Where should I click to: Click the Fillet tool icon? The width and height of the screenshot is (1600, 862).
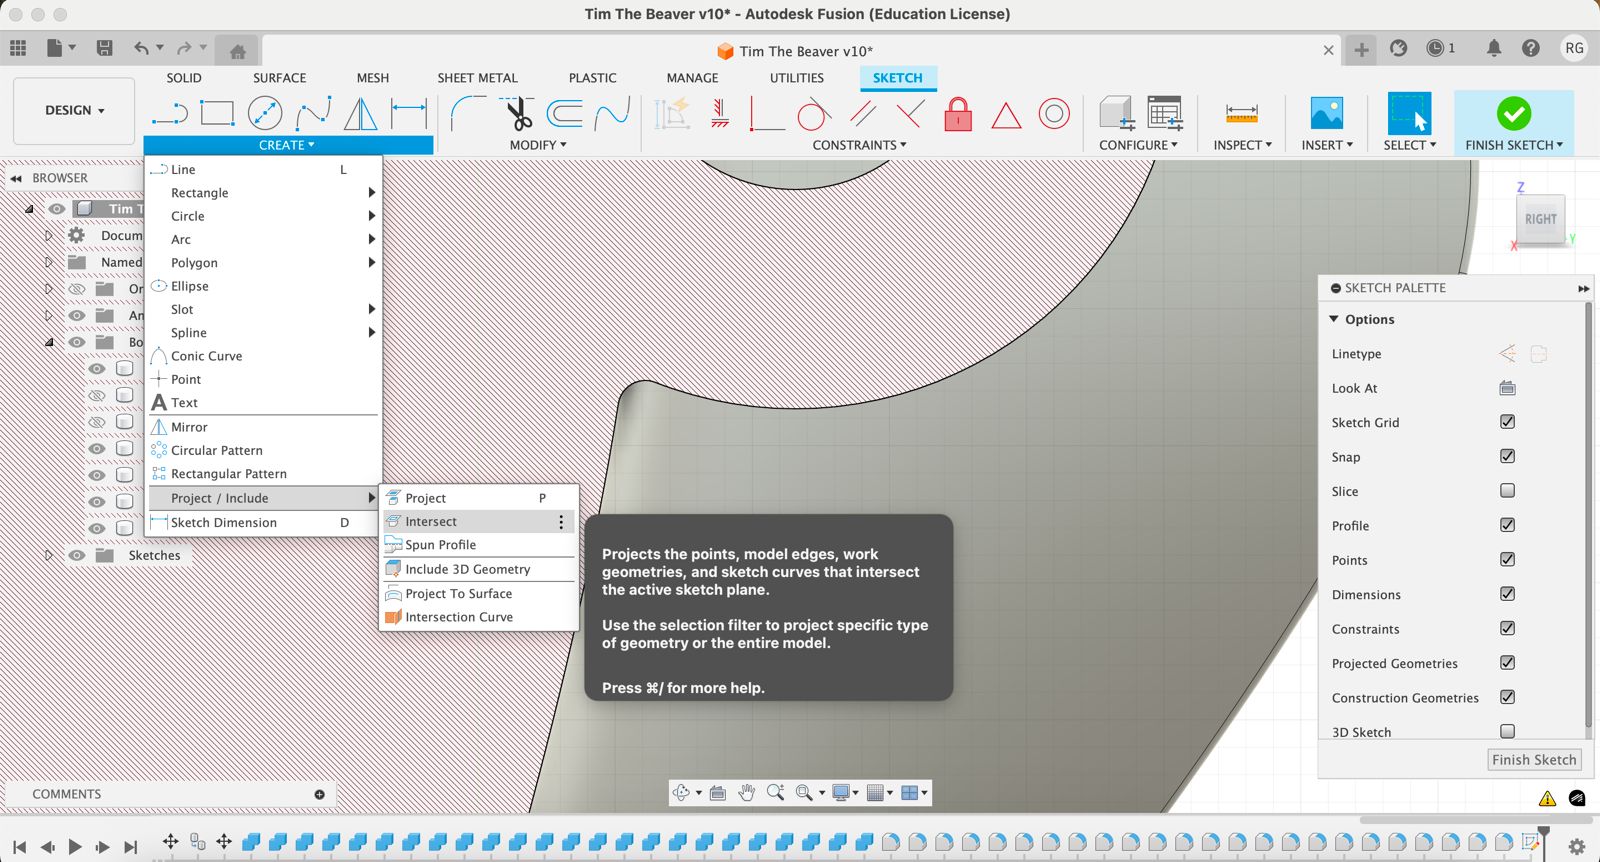(467, 114)
